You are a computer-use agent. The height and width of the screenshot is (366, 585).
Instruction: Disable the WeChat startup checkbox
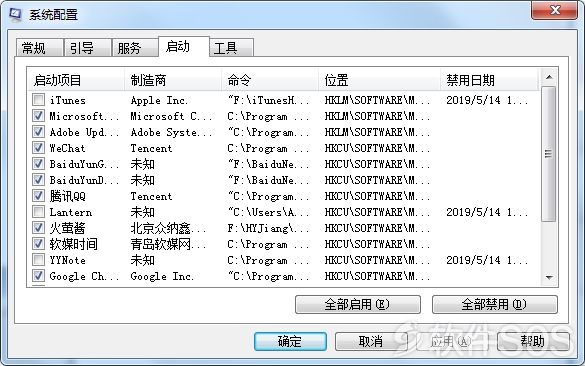click(38, 148)
